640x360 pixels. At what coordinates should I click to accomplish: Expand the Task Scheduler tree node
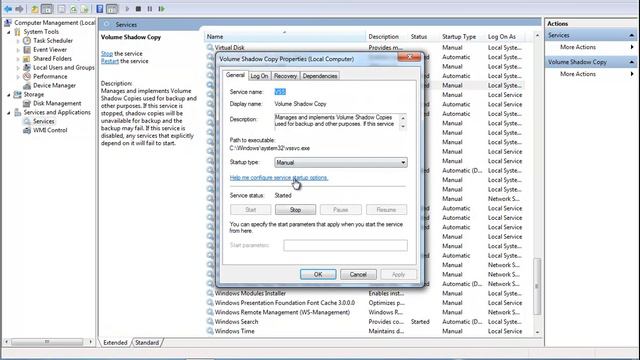(18, 41)
